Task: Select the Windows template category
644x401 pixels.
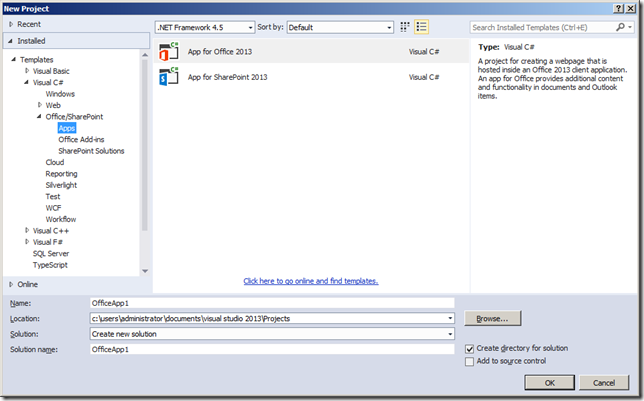Action: (x=60, y=94)
